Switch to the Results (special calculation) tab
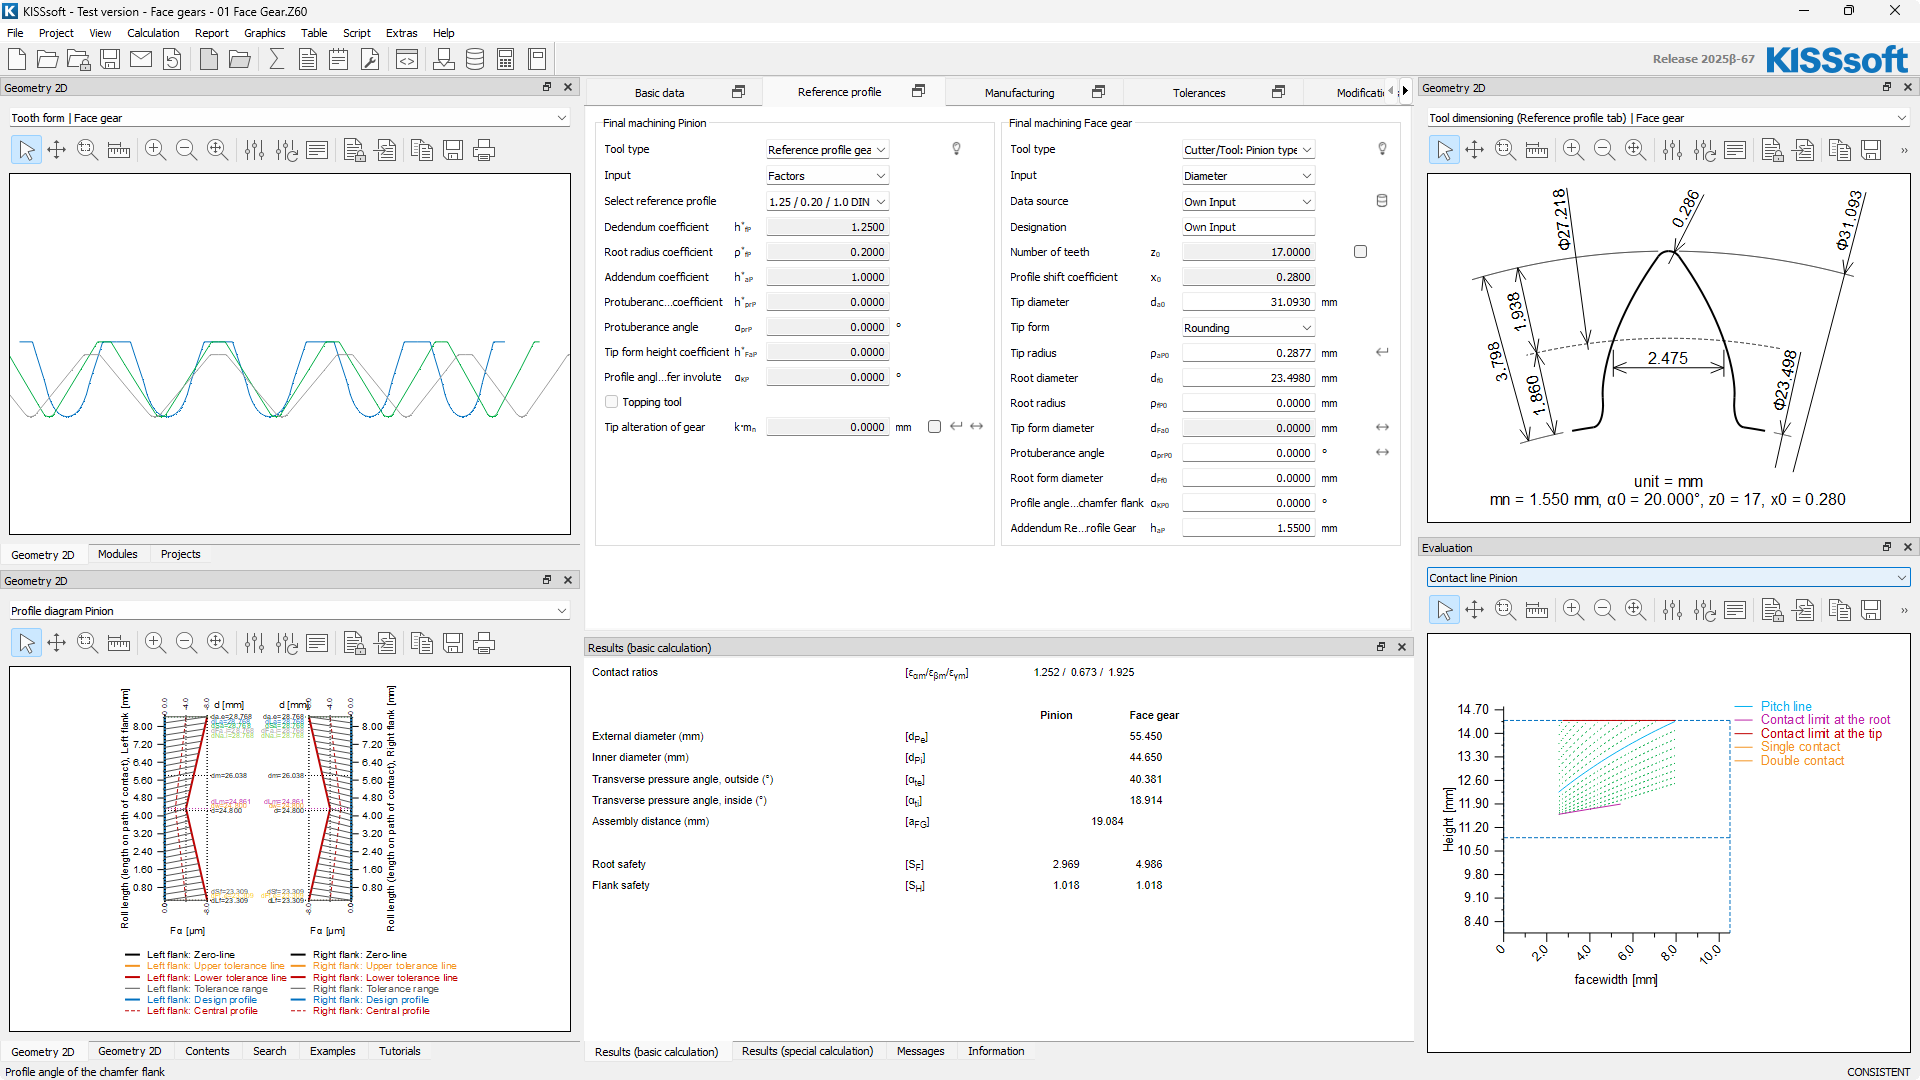The height and width of the screenshot is (1080, 1920). (x=807, y=1051)
